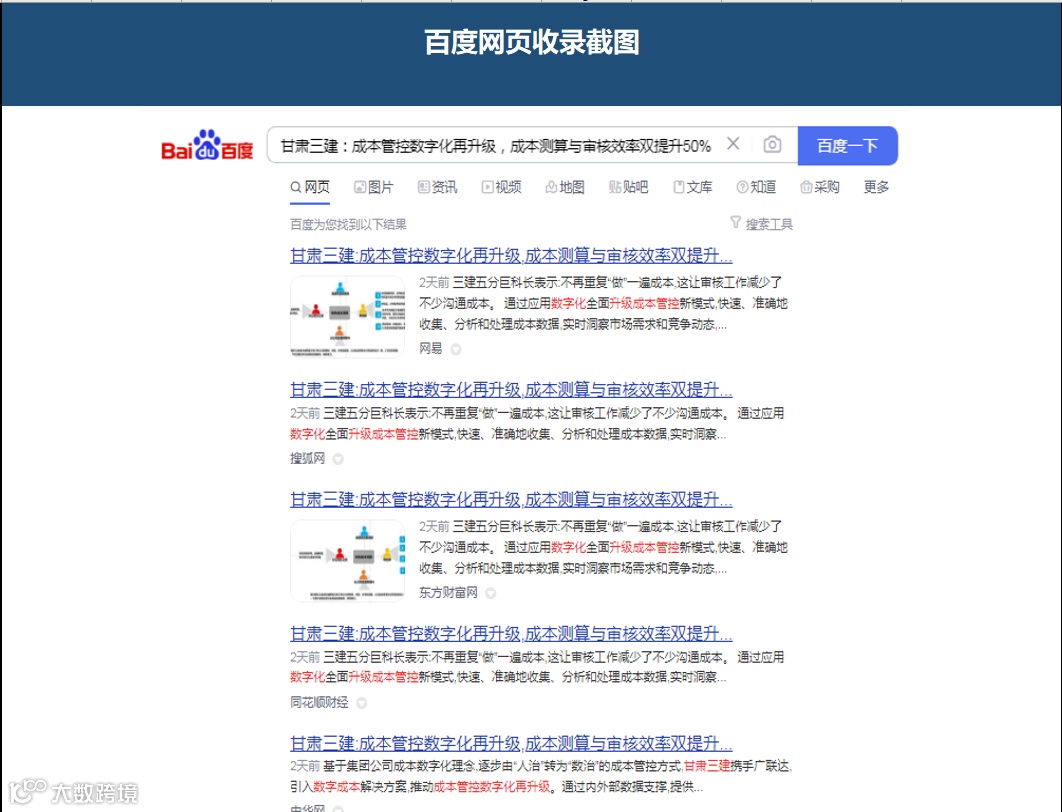Expand the dropdown icon next to 搜狐网
Image resolution: width=1062 pixels, height=812 pixels.
click(x=338, y=459)
